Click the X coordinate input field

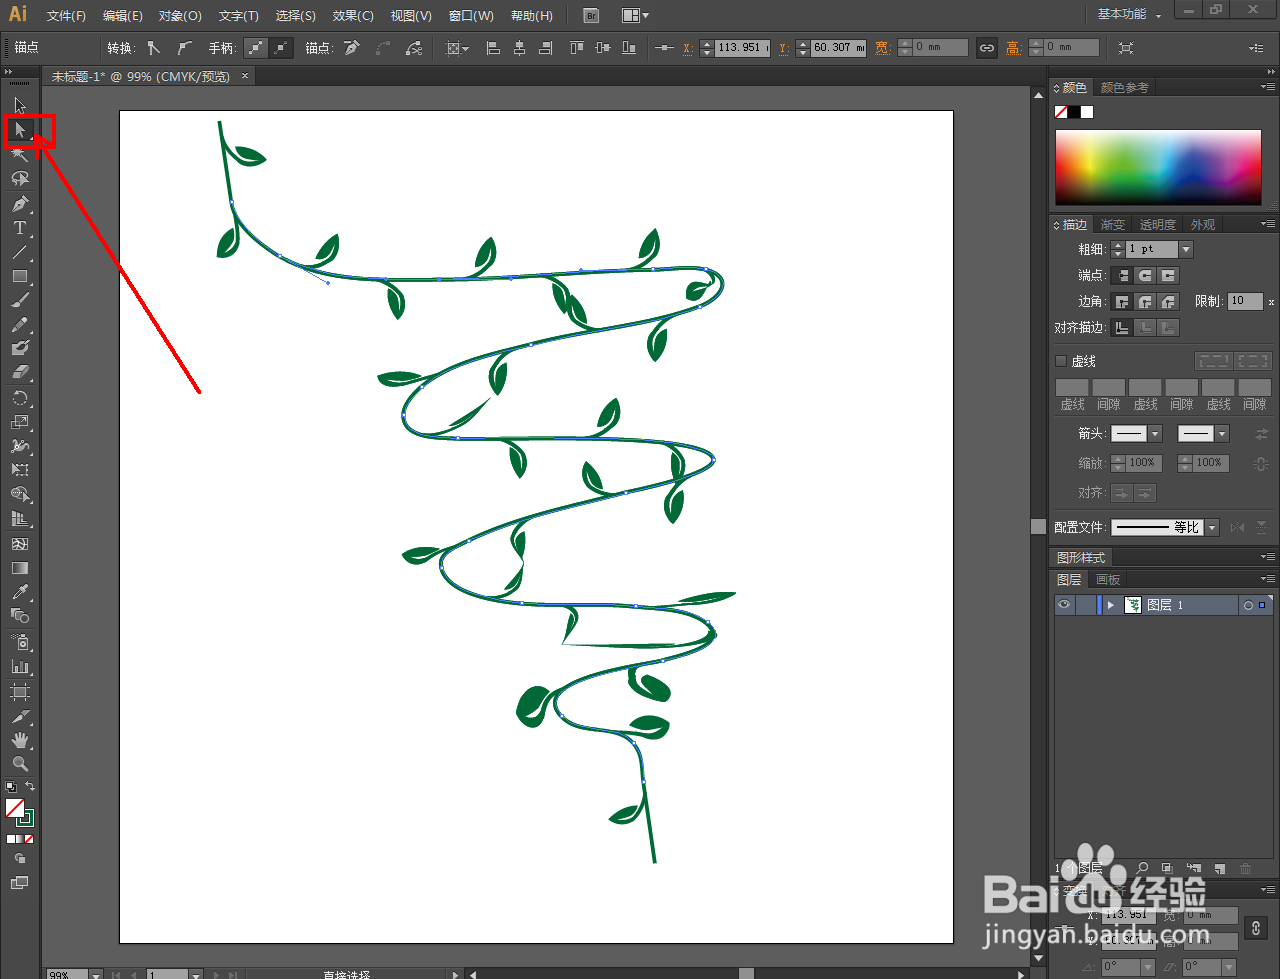(x=743, y=47)
